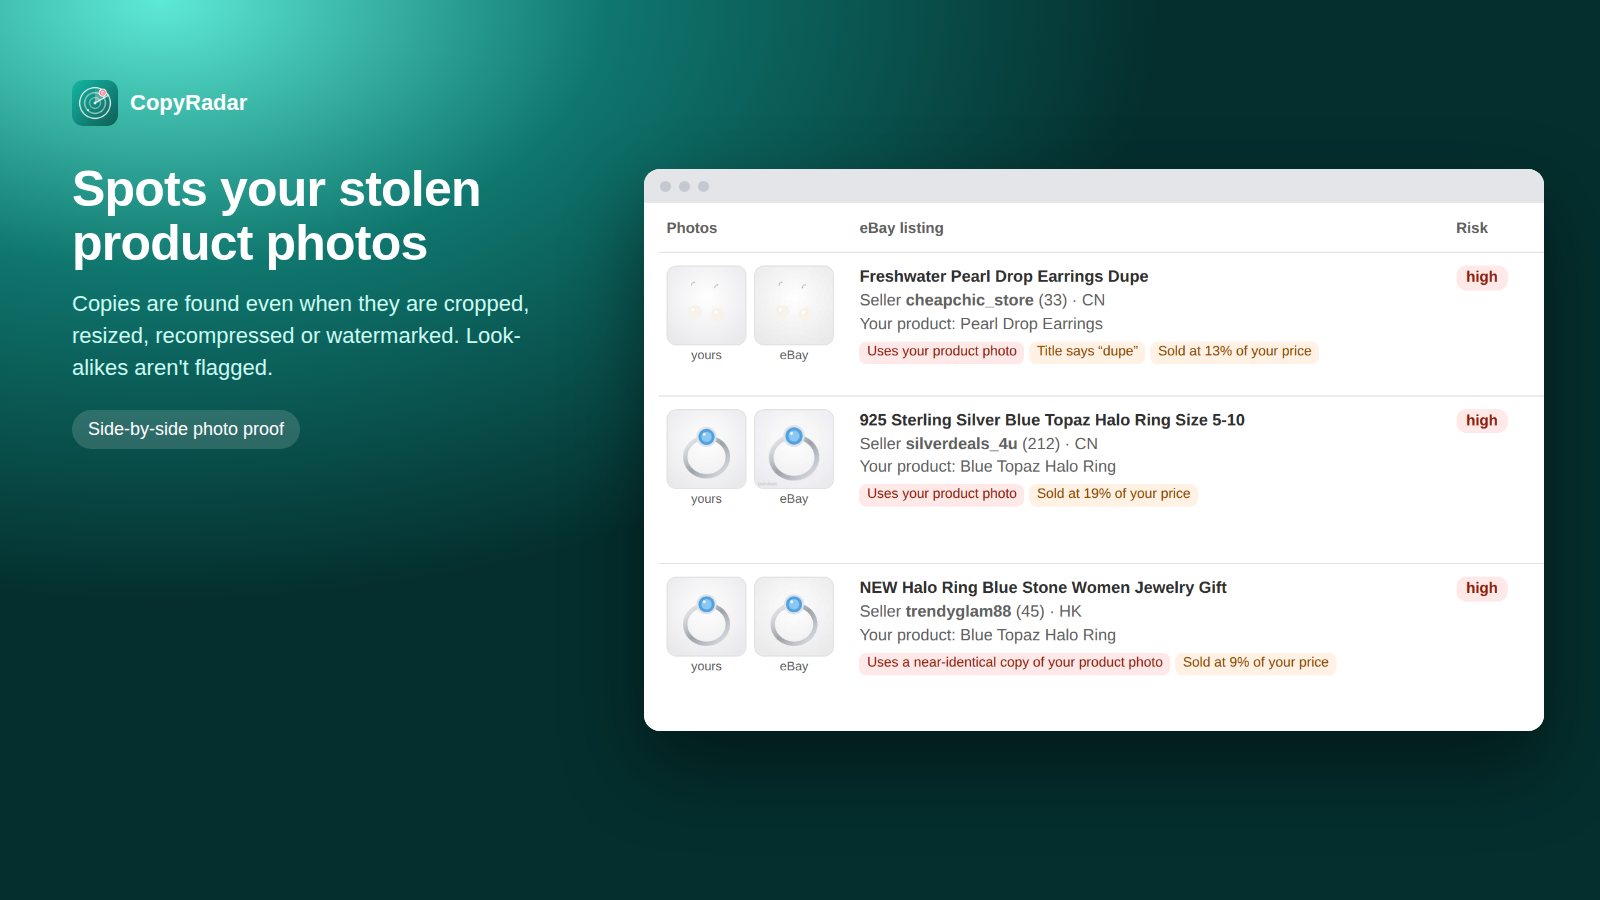Click Uses your product photo tag for pearl earrings
This screenshot has height=900, width=1600.
(x=942, y=351)
